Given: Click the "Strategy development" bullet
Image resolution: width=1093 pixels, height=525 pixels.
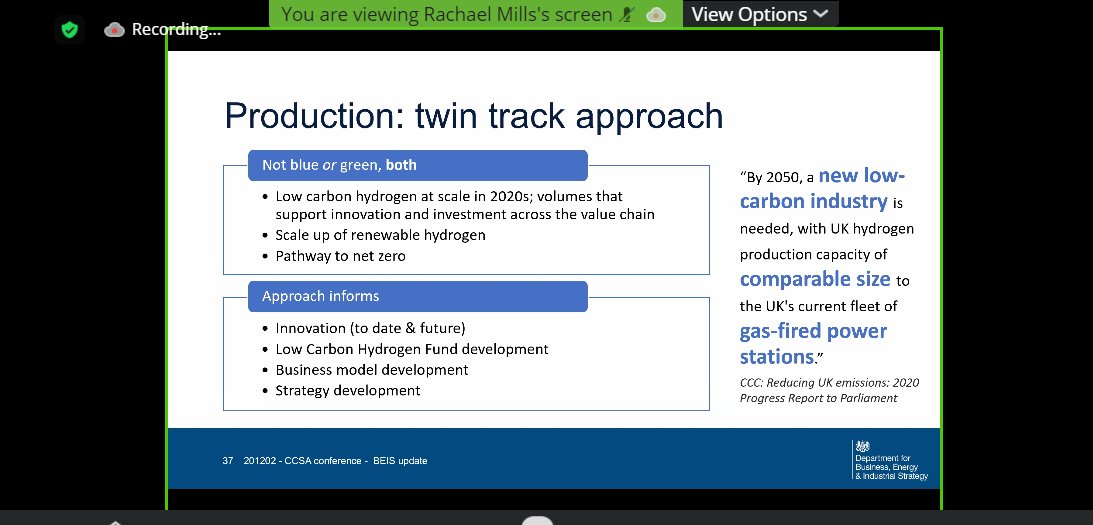Looking at the screenshot, I should tap(347, 390).
